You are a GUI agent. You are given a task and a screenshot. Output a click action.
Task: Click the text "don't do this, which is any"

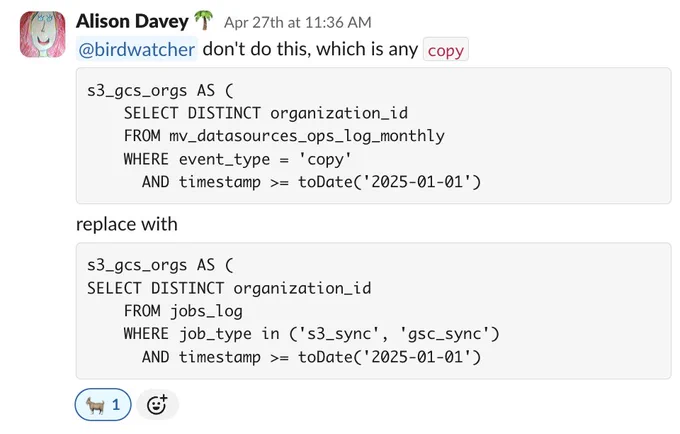point(310,49)
